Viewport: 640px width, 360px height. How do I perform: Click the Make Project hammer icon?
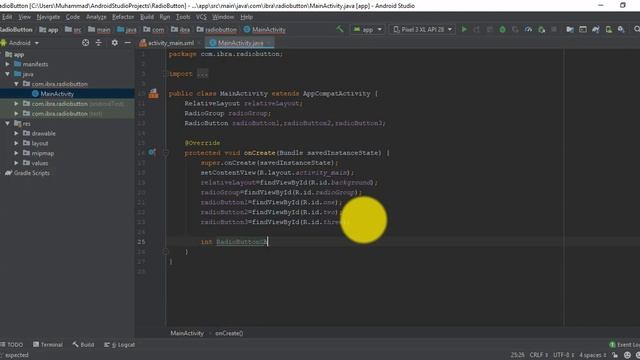click(340, 29)
